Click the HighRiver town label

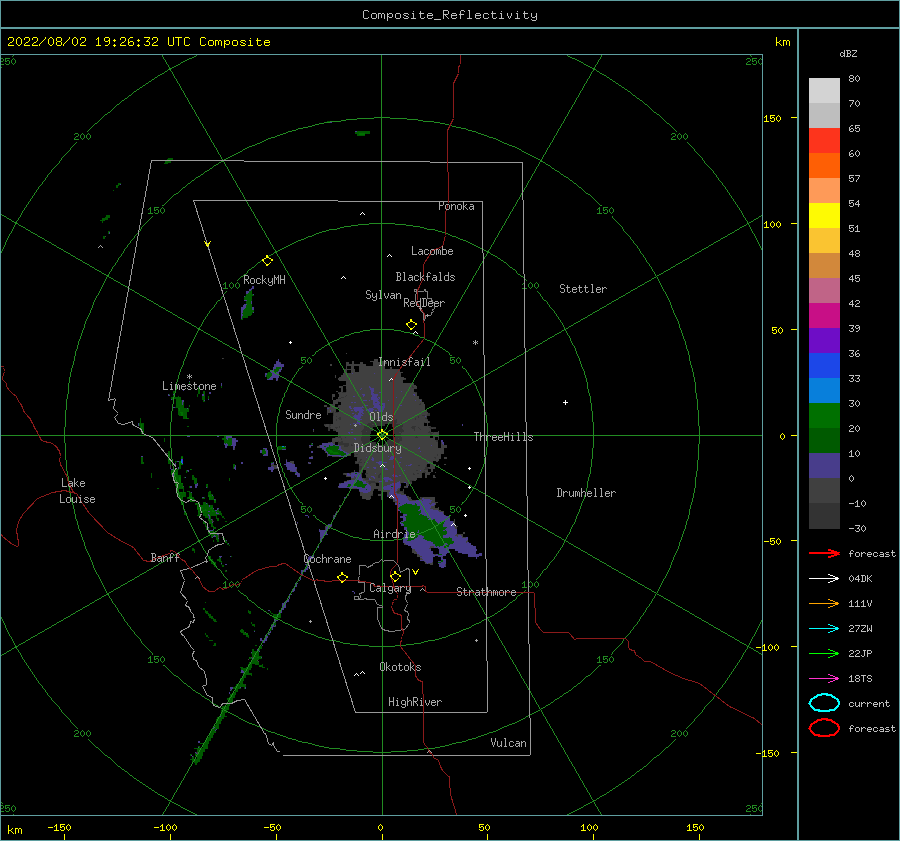(x=415, y=702)
